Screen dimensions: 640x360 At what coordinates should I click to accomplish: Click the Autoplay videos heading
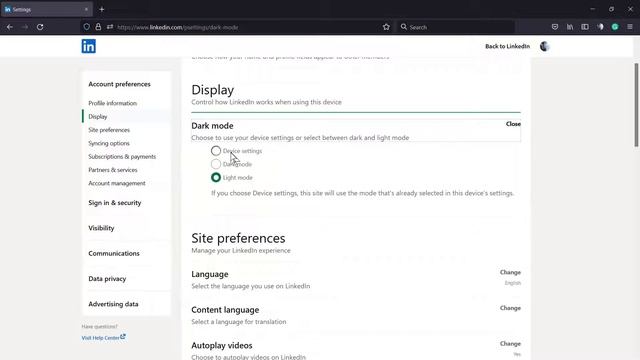point(222,345)
